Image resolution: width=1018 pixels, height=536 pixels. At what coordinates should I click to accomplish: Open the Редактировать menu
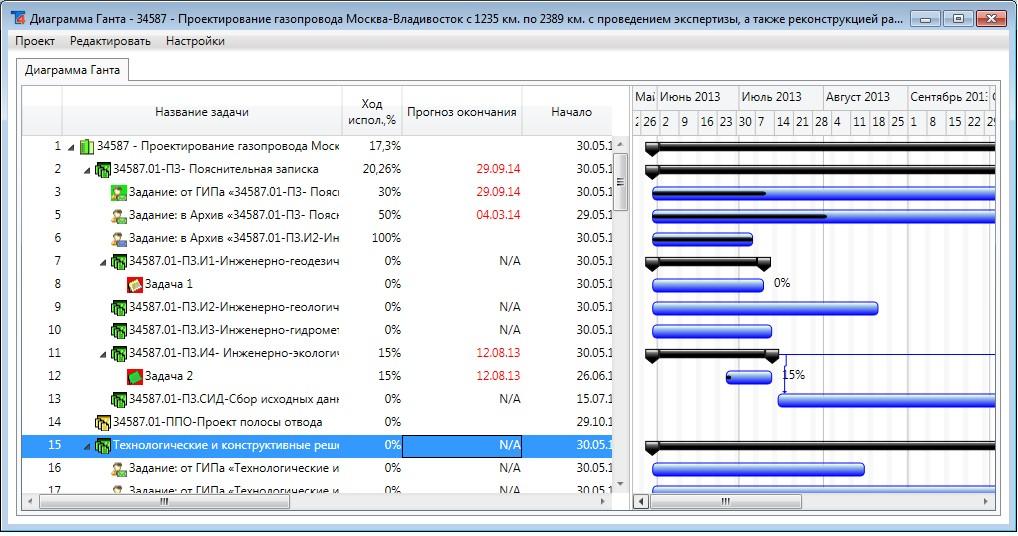tap(110, 41)
